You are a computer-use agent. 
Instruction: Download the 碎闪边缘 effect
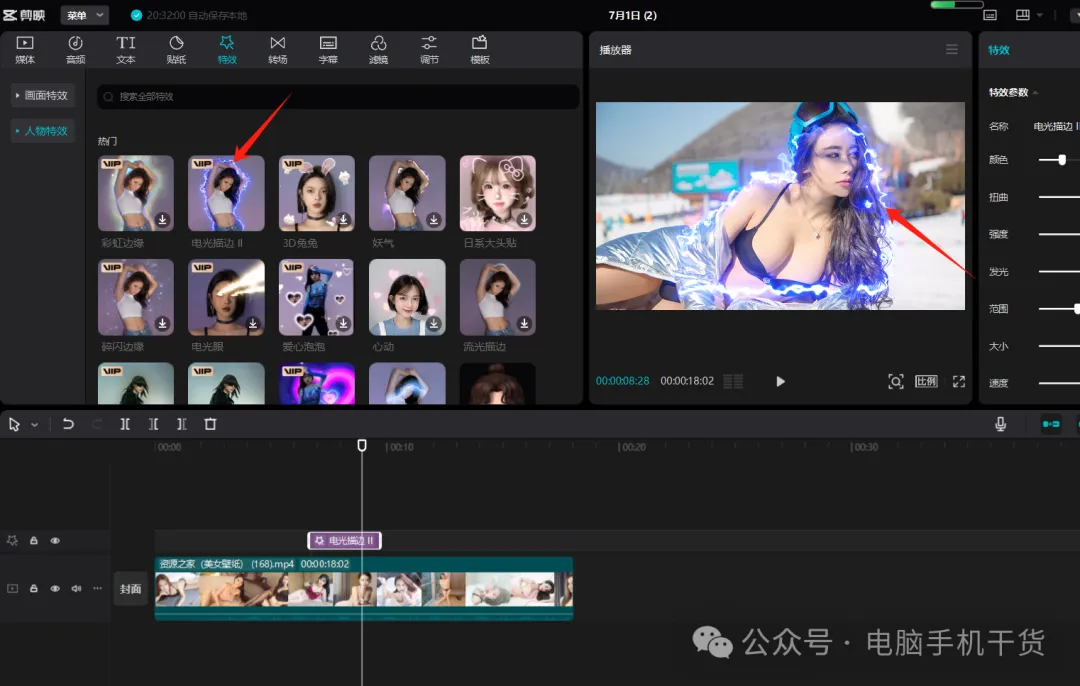(163, 323)
